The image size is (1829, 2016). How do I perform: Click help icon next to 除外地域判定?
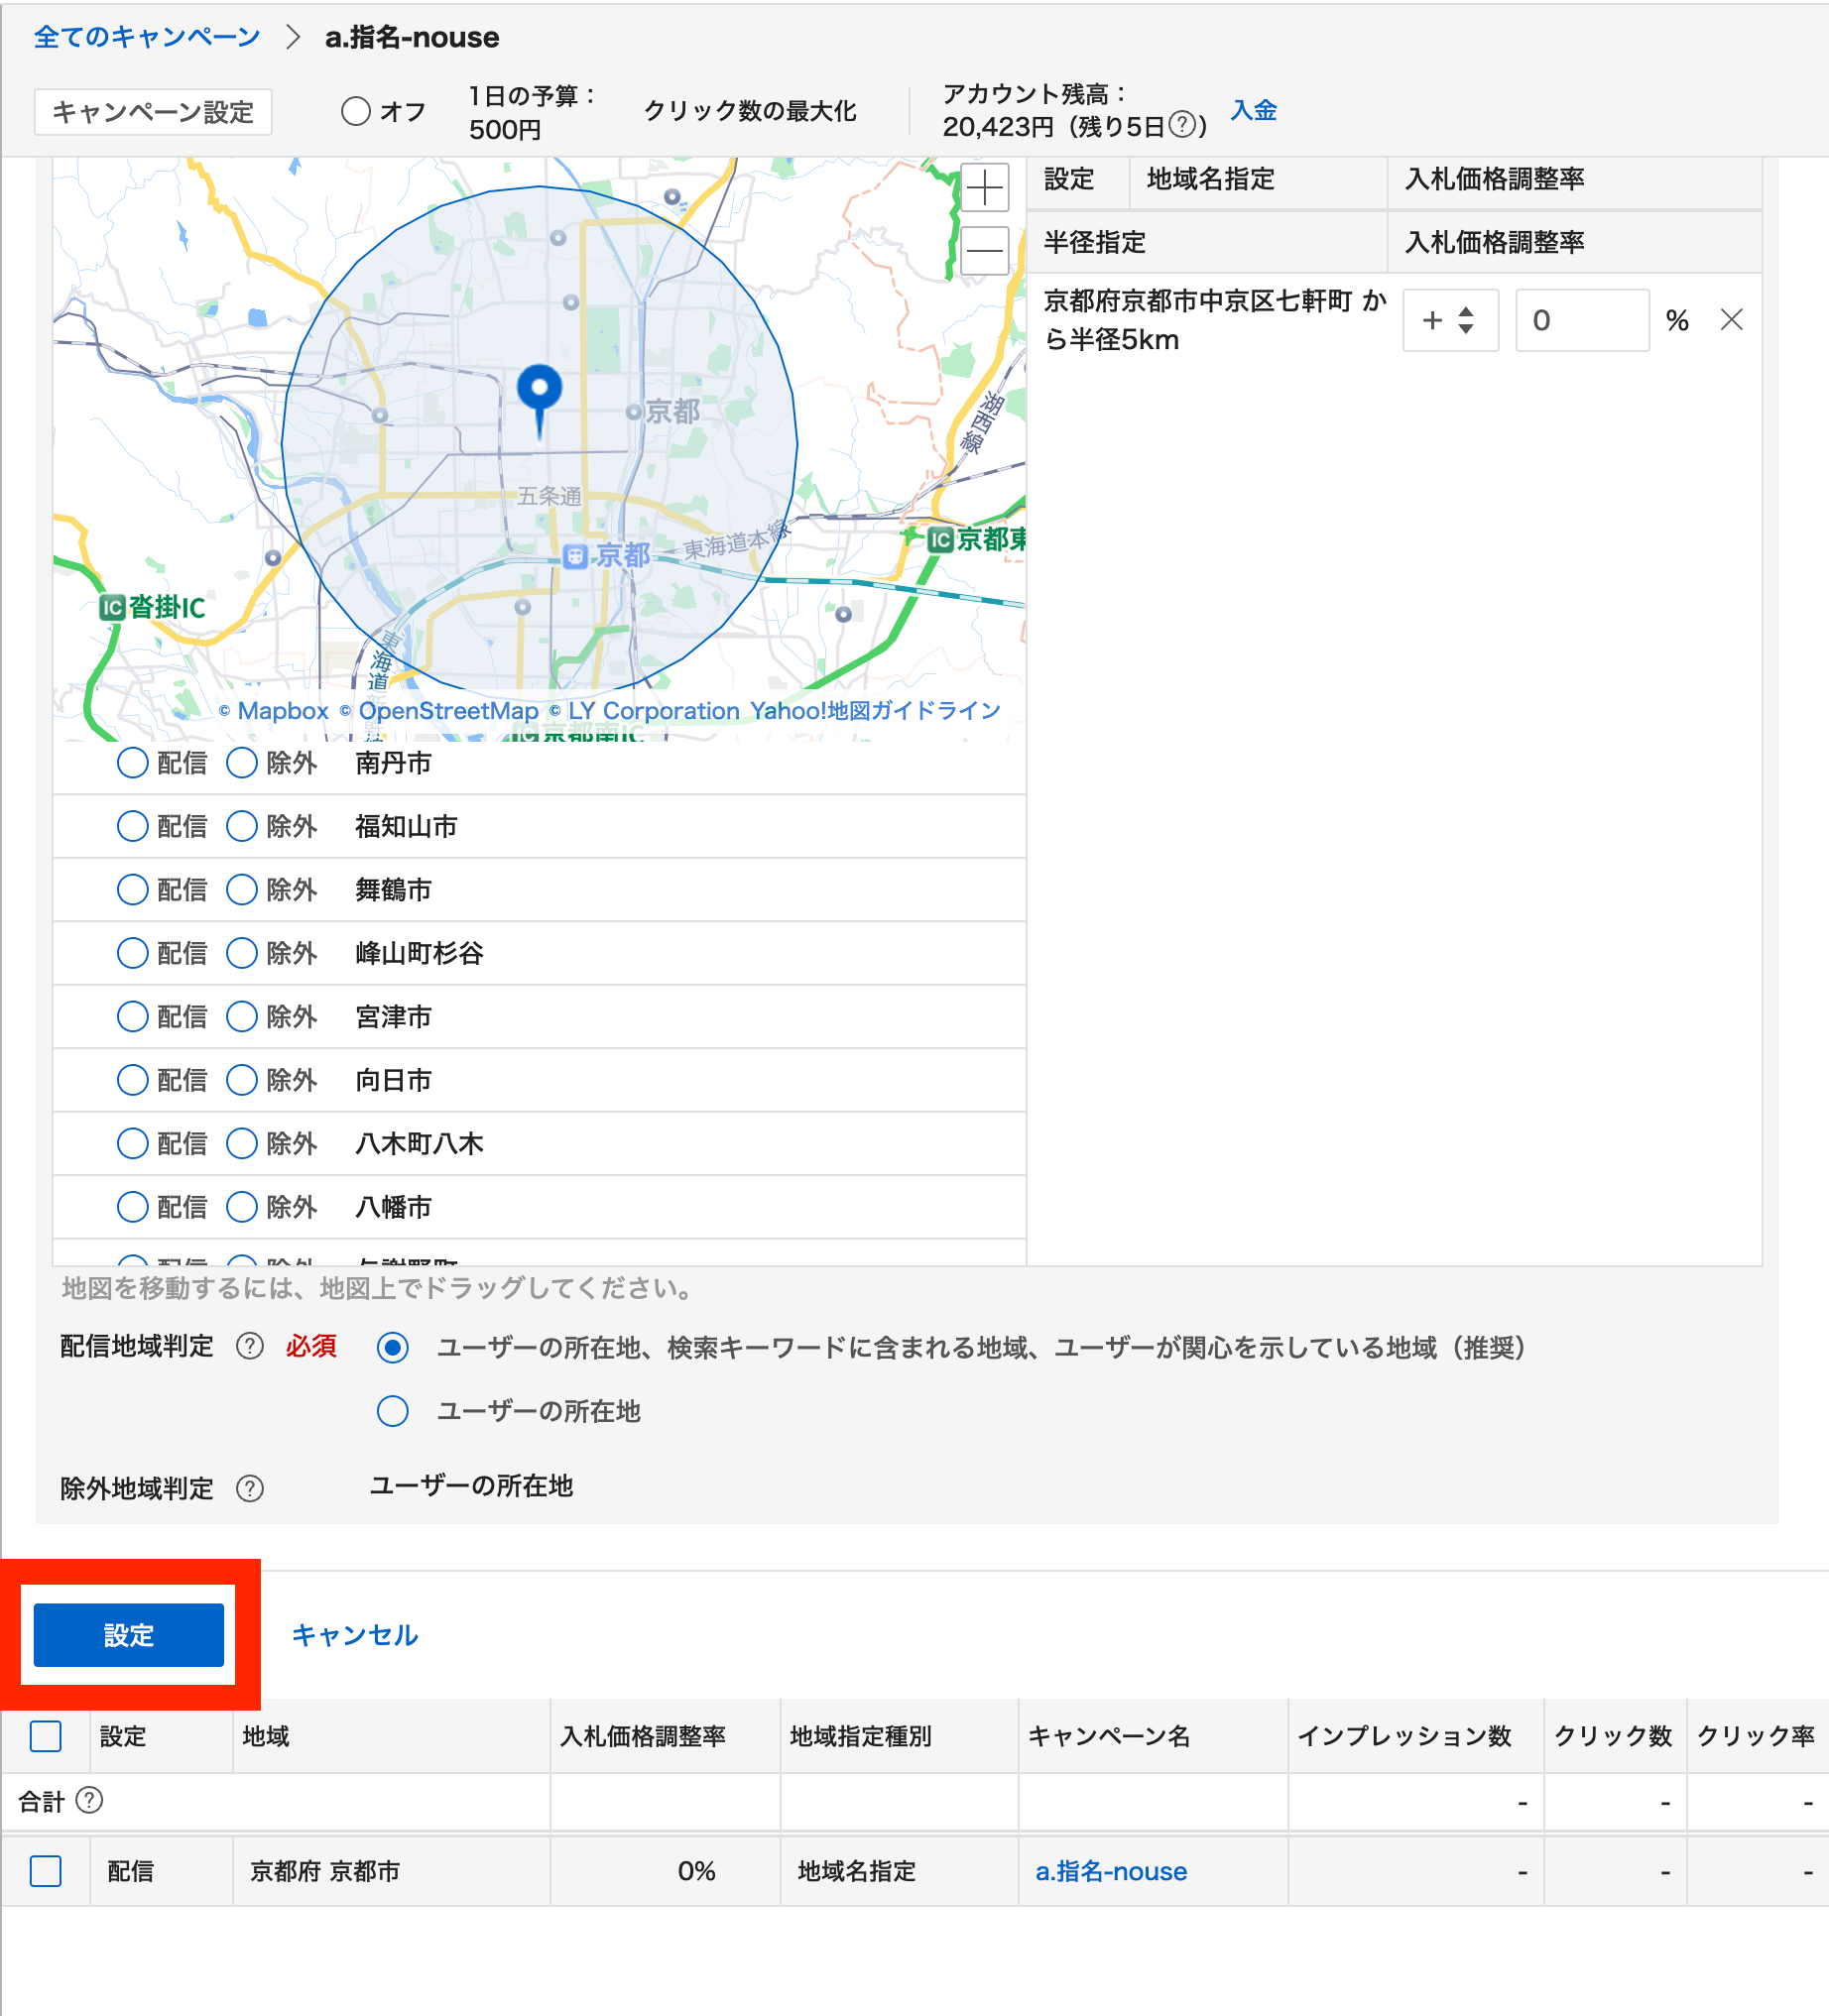point(250,1489)
